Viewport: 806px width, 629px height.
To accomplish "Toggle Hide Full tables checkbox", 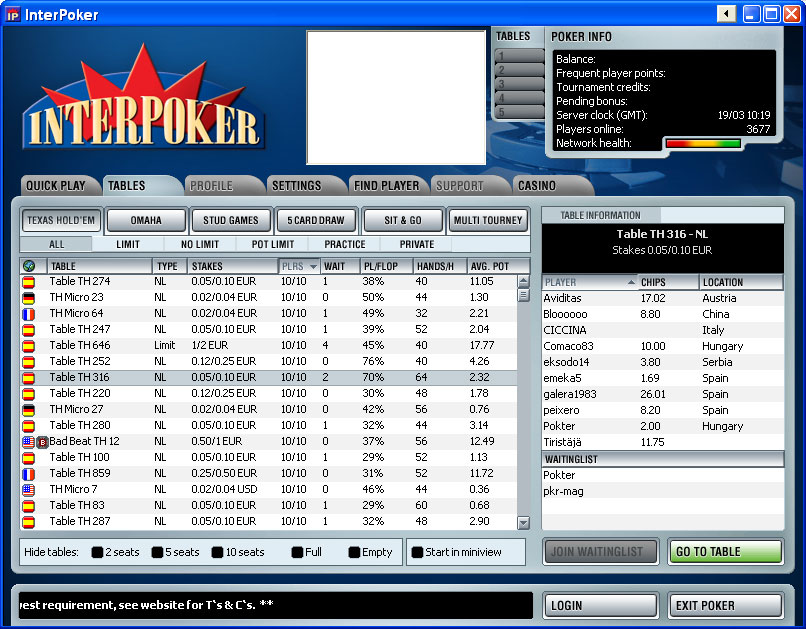I will (297, 552).
